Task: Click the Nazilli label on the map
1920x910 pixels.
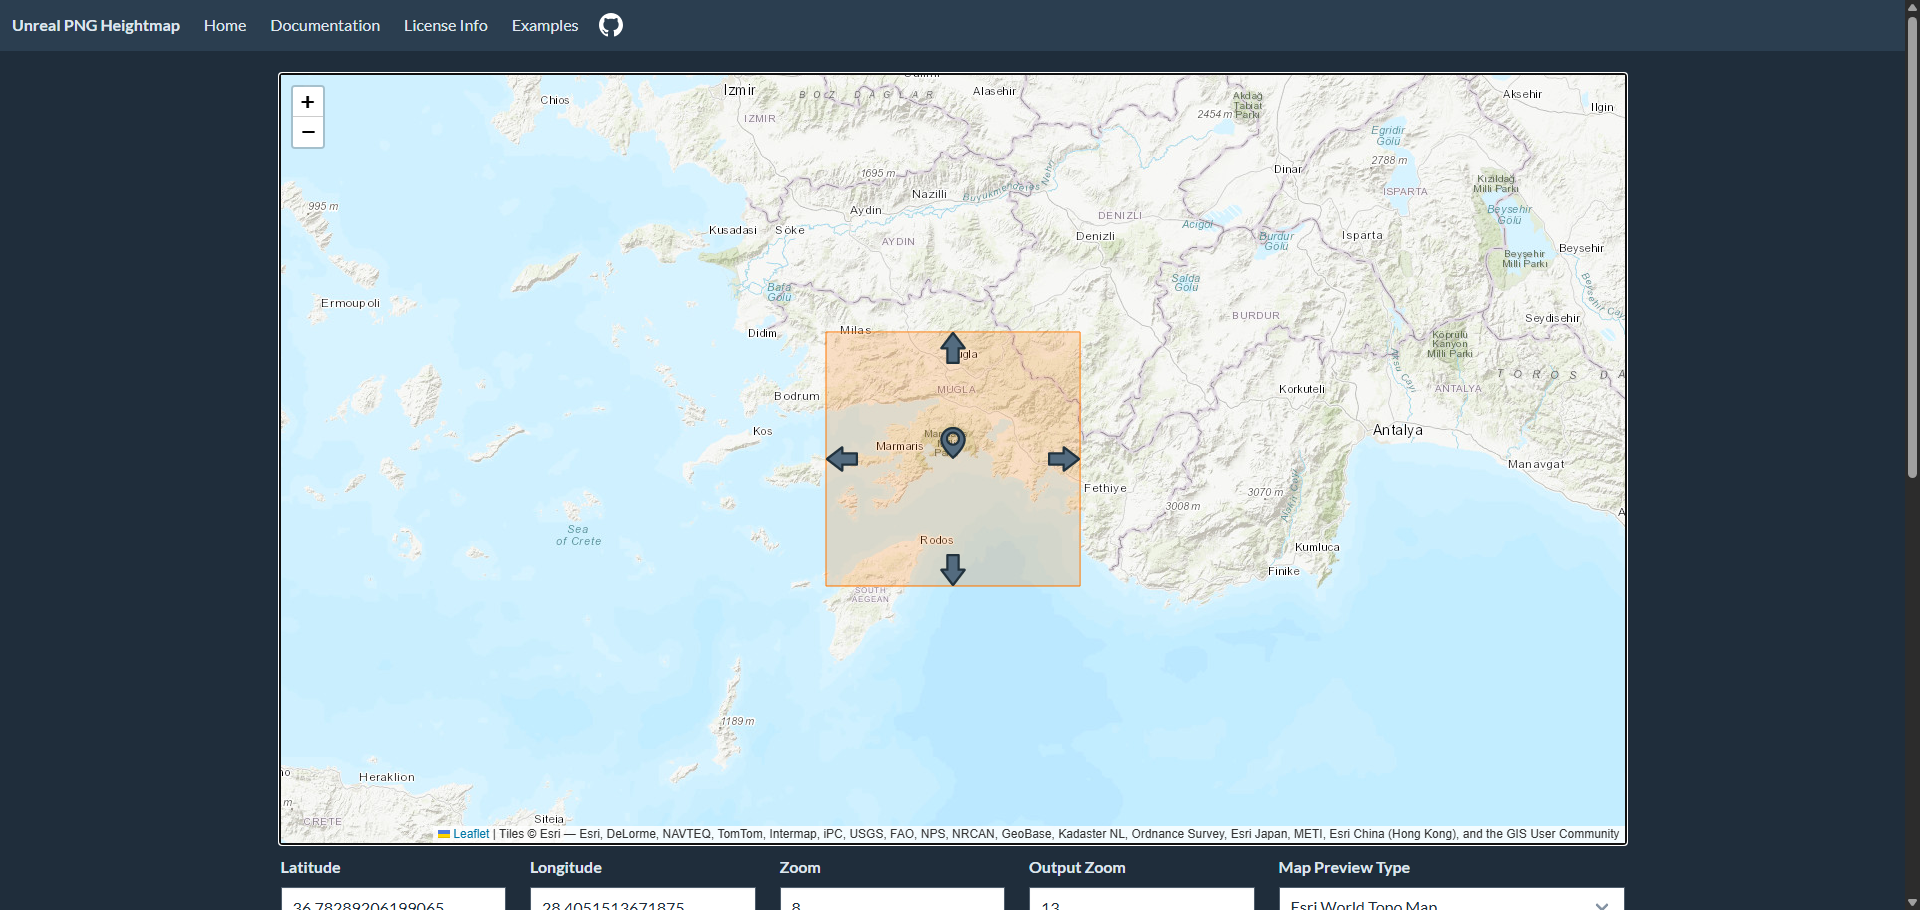Action: click(x=929, y=194)
